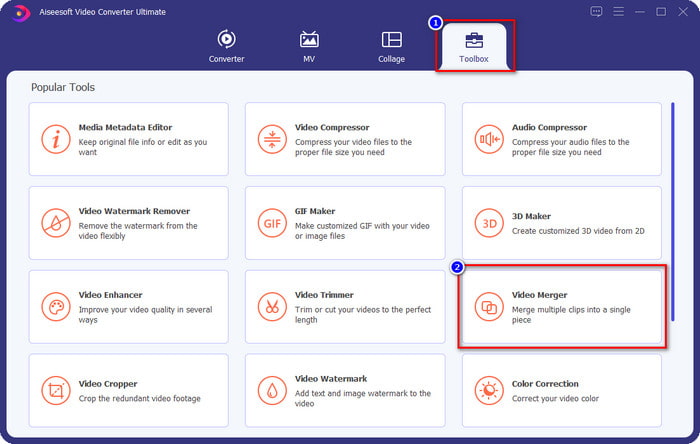
Task: Click 'Add text and image watermark' description
Action: click(x=363, y=398)
